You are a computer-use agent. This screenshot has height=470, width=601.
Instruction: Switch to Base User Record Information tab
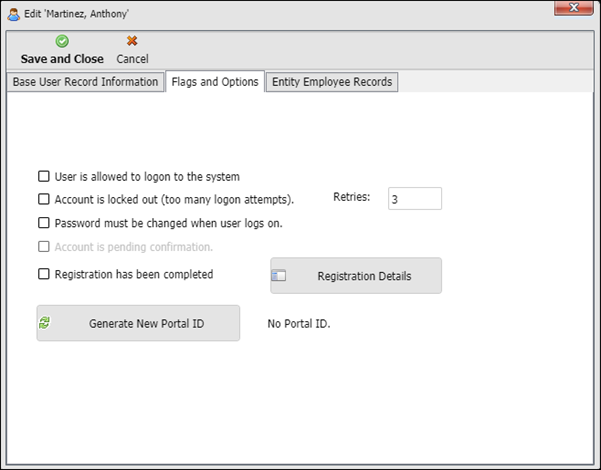(85, 82)
